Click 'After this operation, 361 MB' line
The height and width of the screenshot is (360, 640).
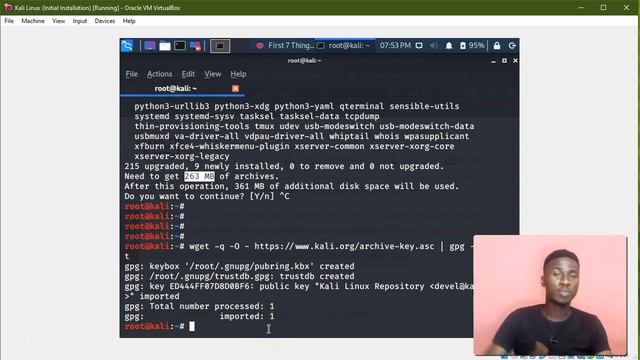coord(291,187)
